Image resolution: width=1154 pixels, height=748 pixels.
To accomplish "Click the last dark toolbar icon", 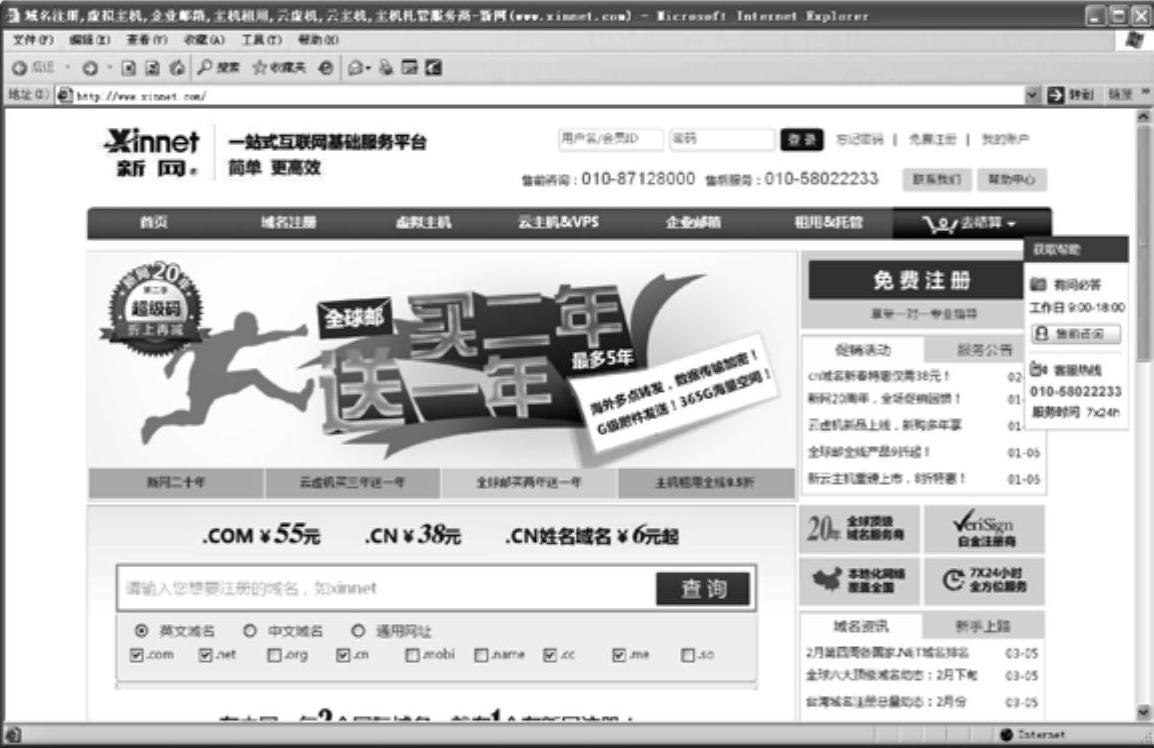I will [433, 68].
